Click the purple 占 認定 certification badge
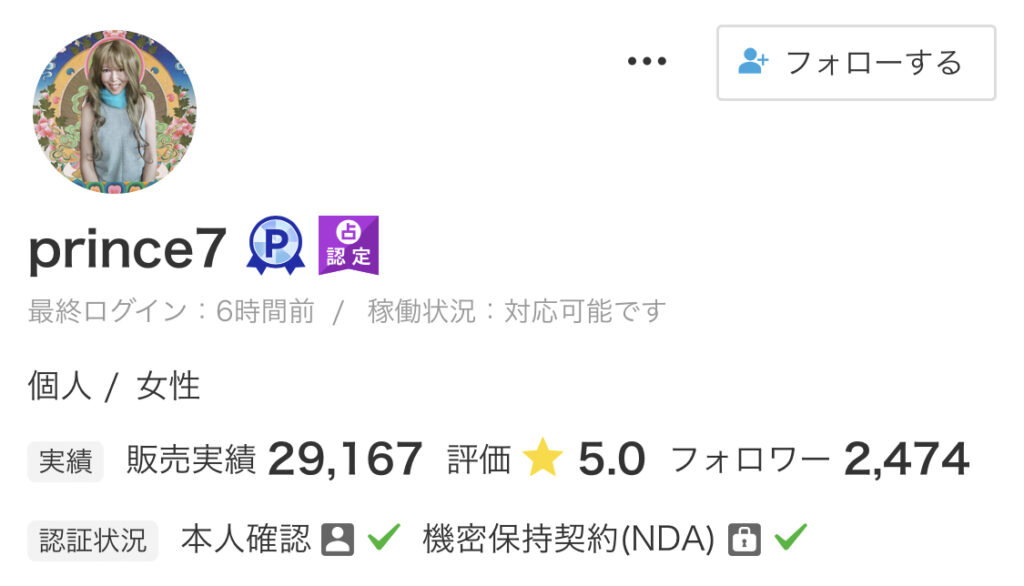The height and width of the screenshot is (586, 1024). (x=349, y=245)
